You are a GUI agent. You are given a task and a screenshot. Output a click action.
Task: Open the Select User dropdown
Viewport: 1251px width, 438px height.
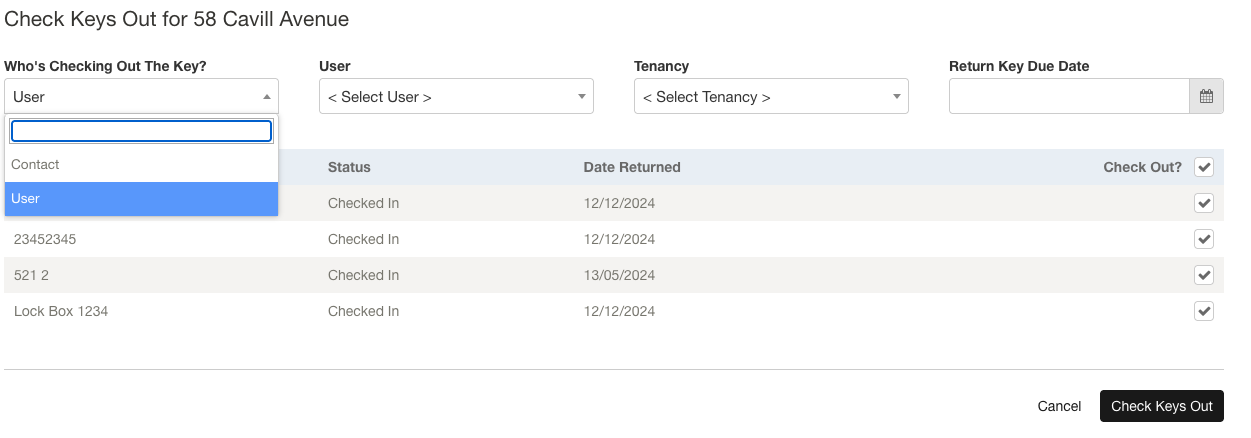(x=456, y=97)
